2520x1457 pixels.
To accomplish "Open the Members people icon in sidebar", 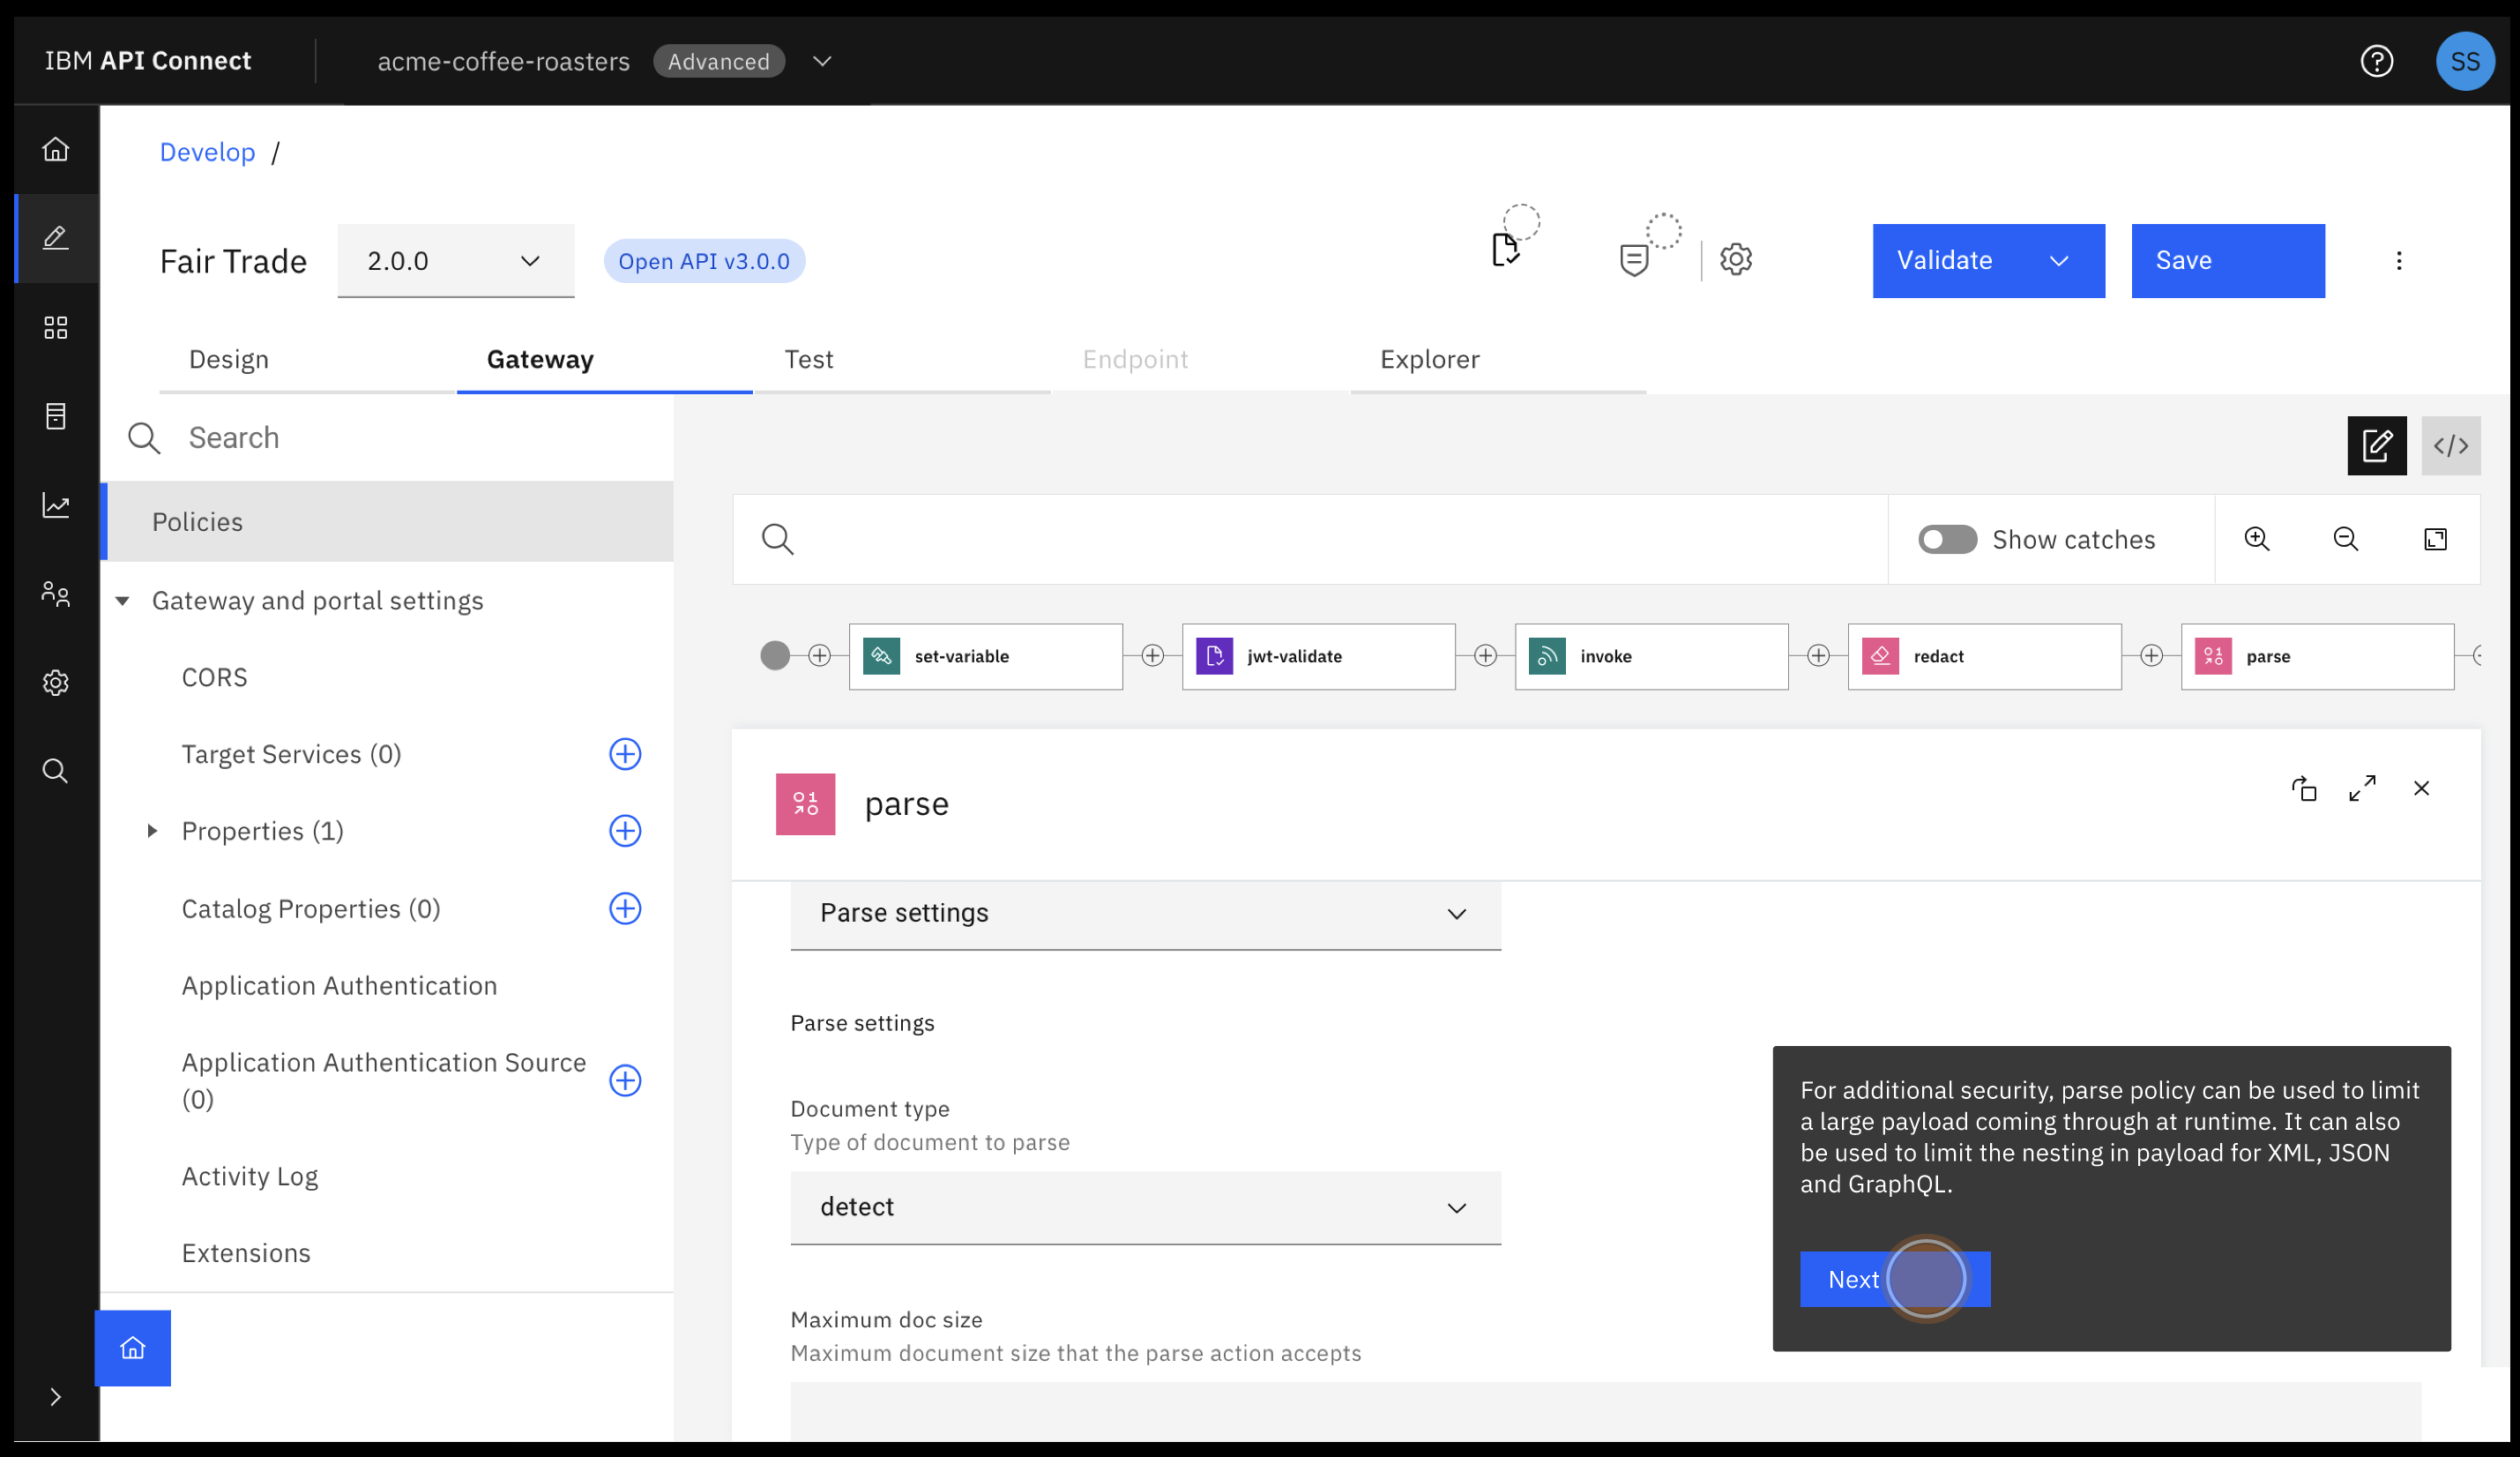I will point(56,594).
